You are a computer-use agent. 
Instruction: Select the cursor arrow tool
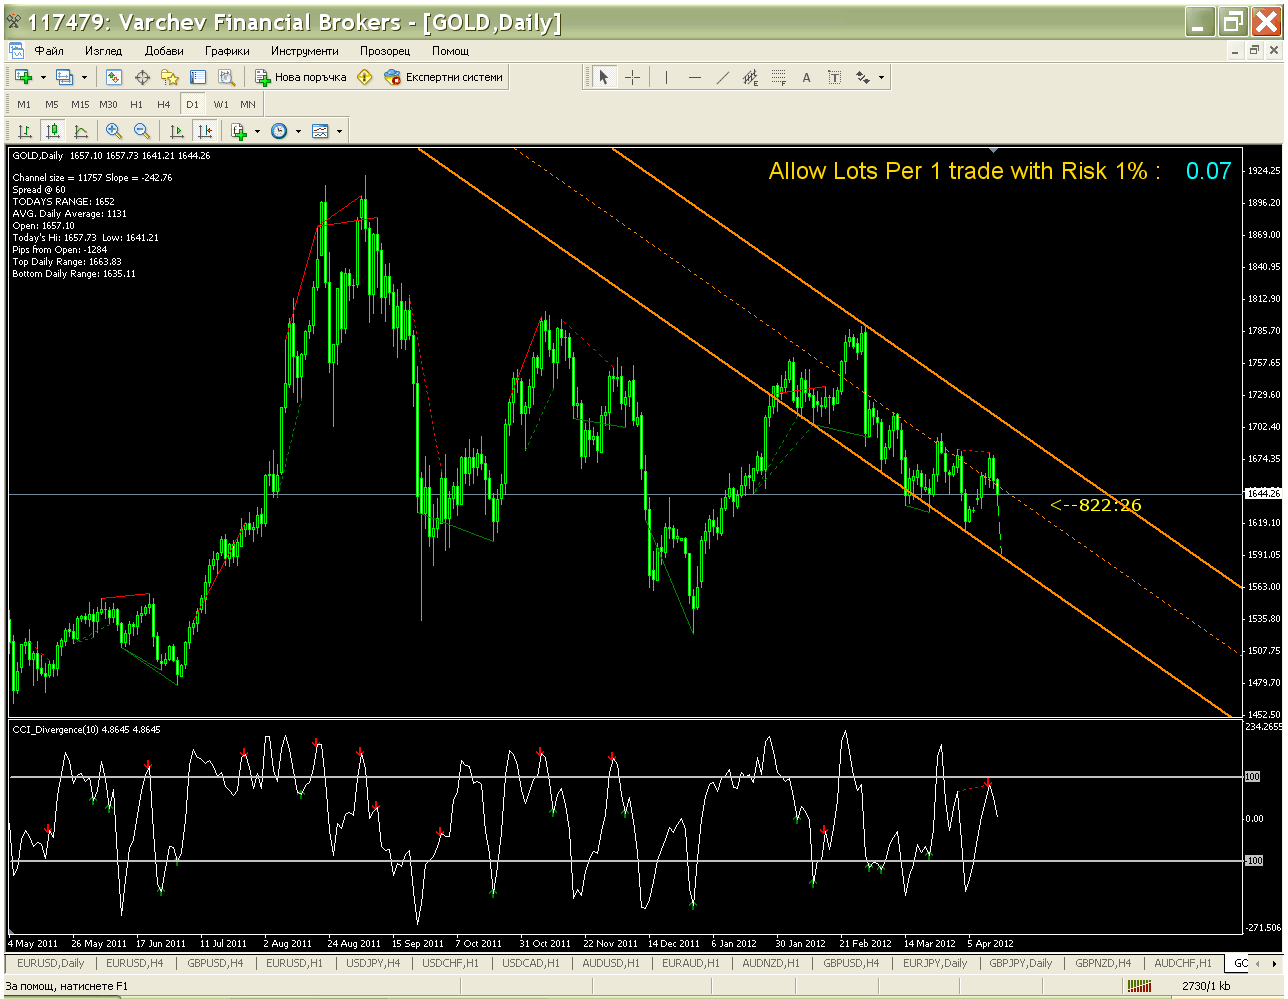604,77
